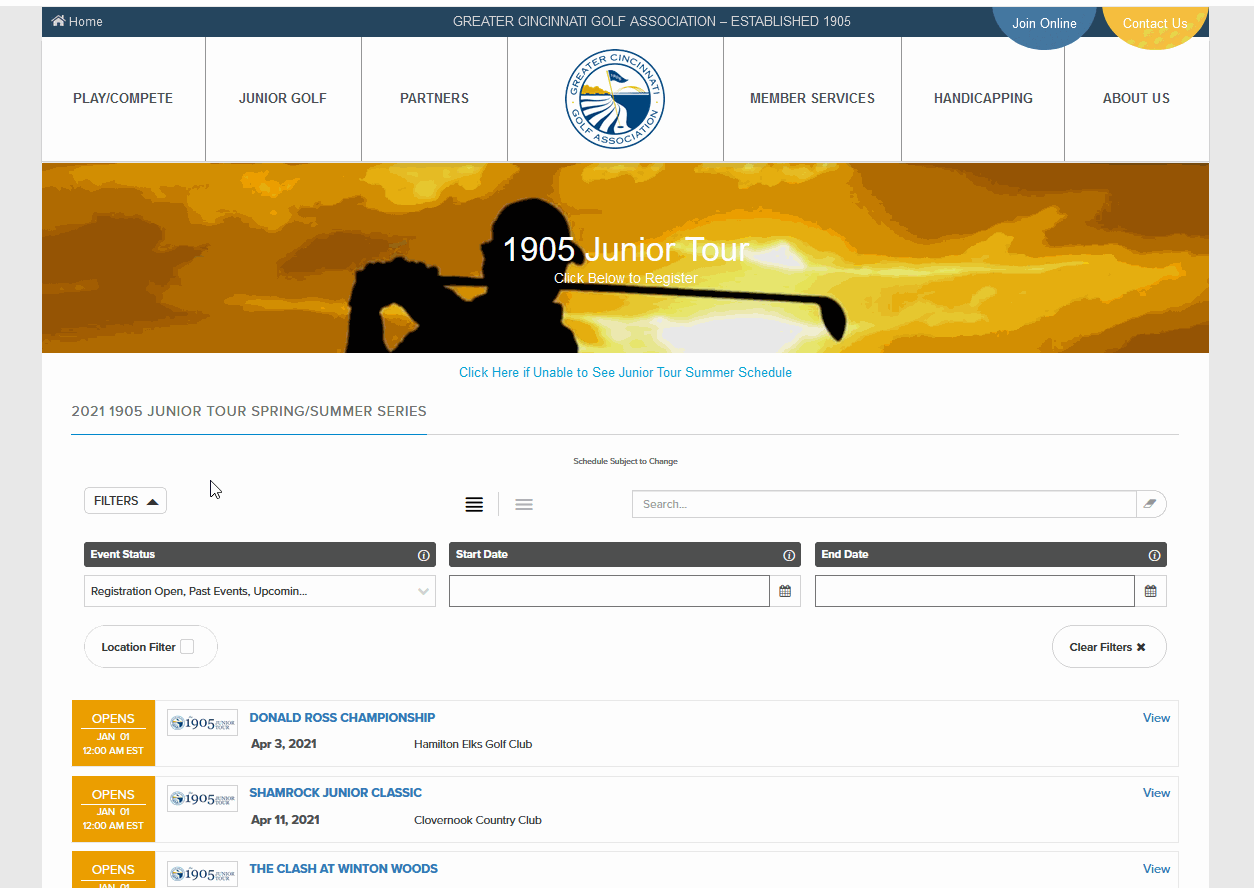Open The Clash at Winton Woods event
Viewport: 1254px width, 888px height.
click(x=344, y=868)
